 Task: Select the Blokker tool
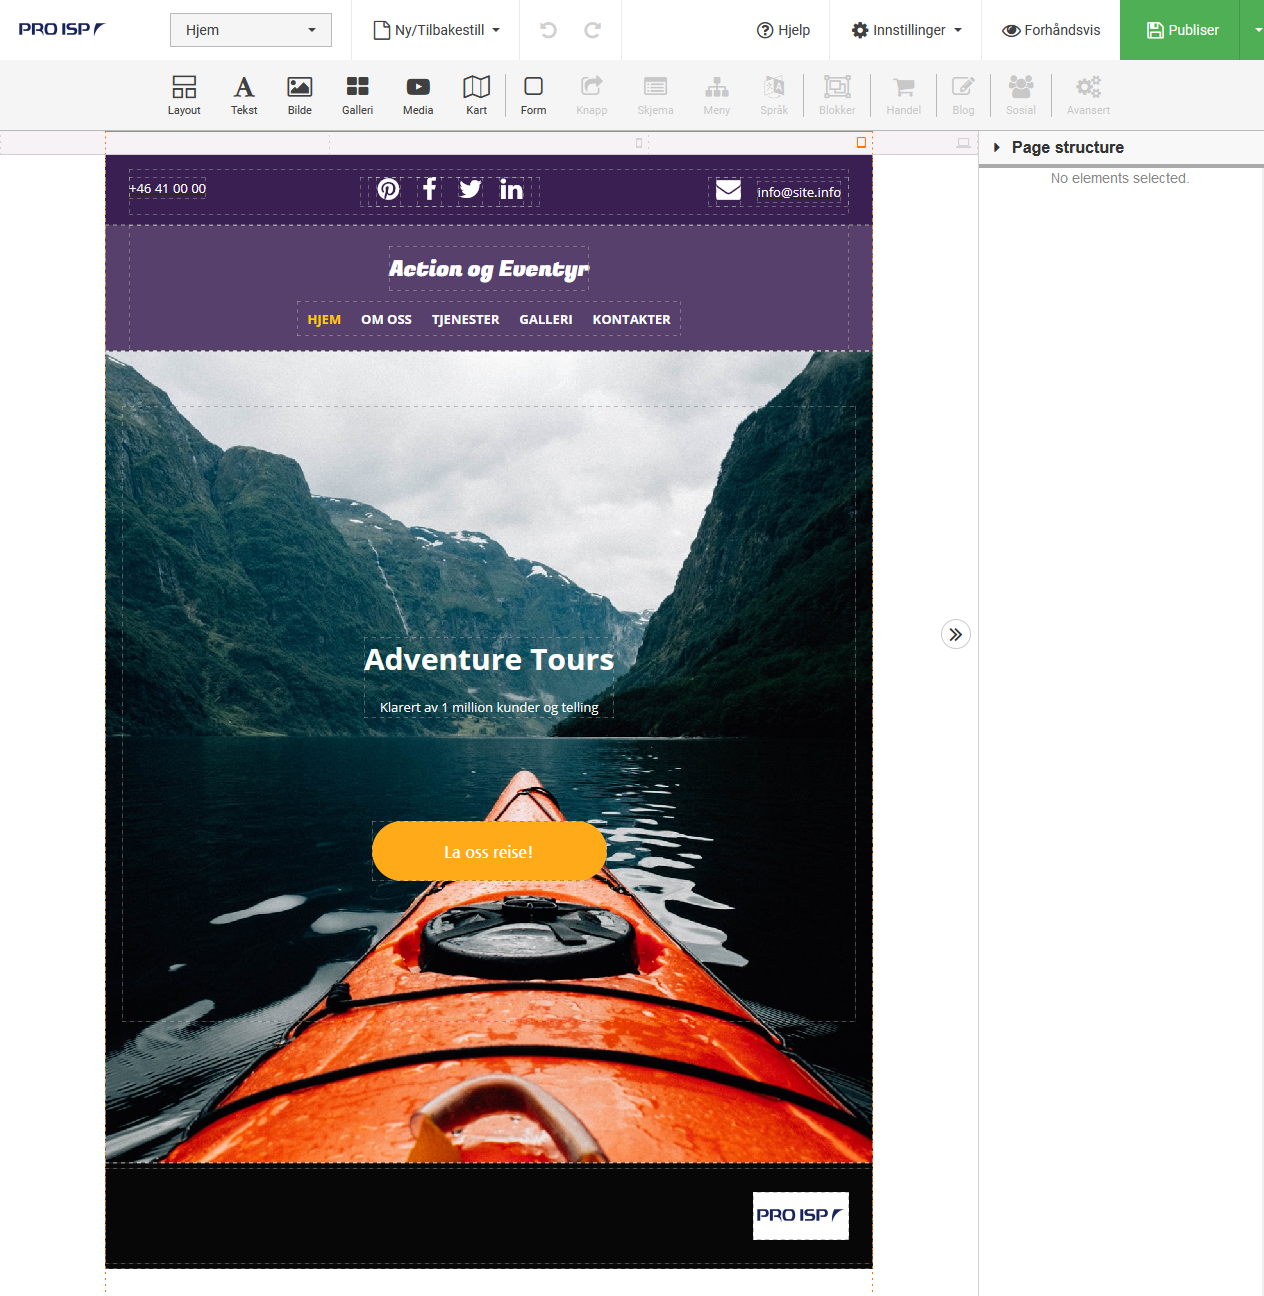pos(837,96)
